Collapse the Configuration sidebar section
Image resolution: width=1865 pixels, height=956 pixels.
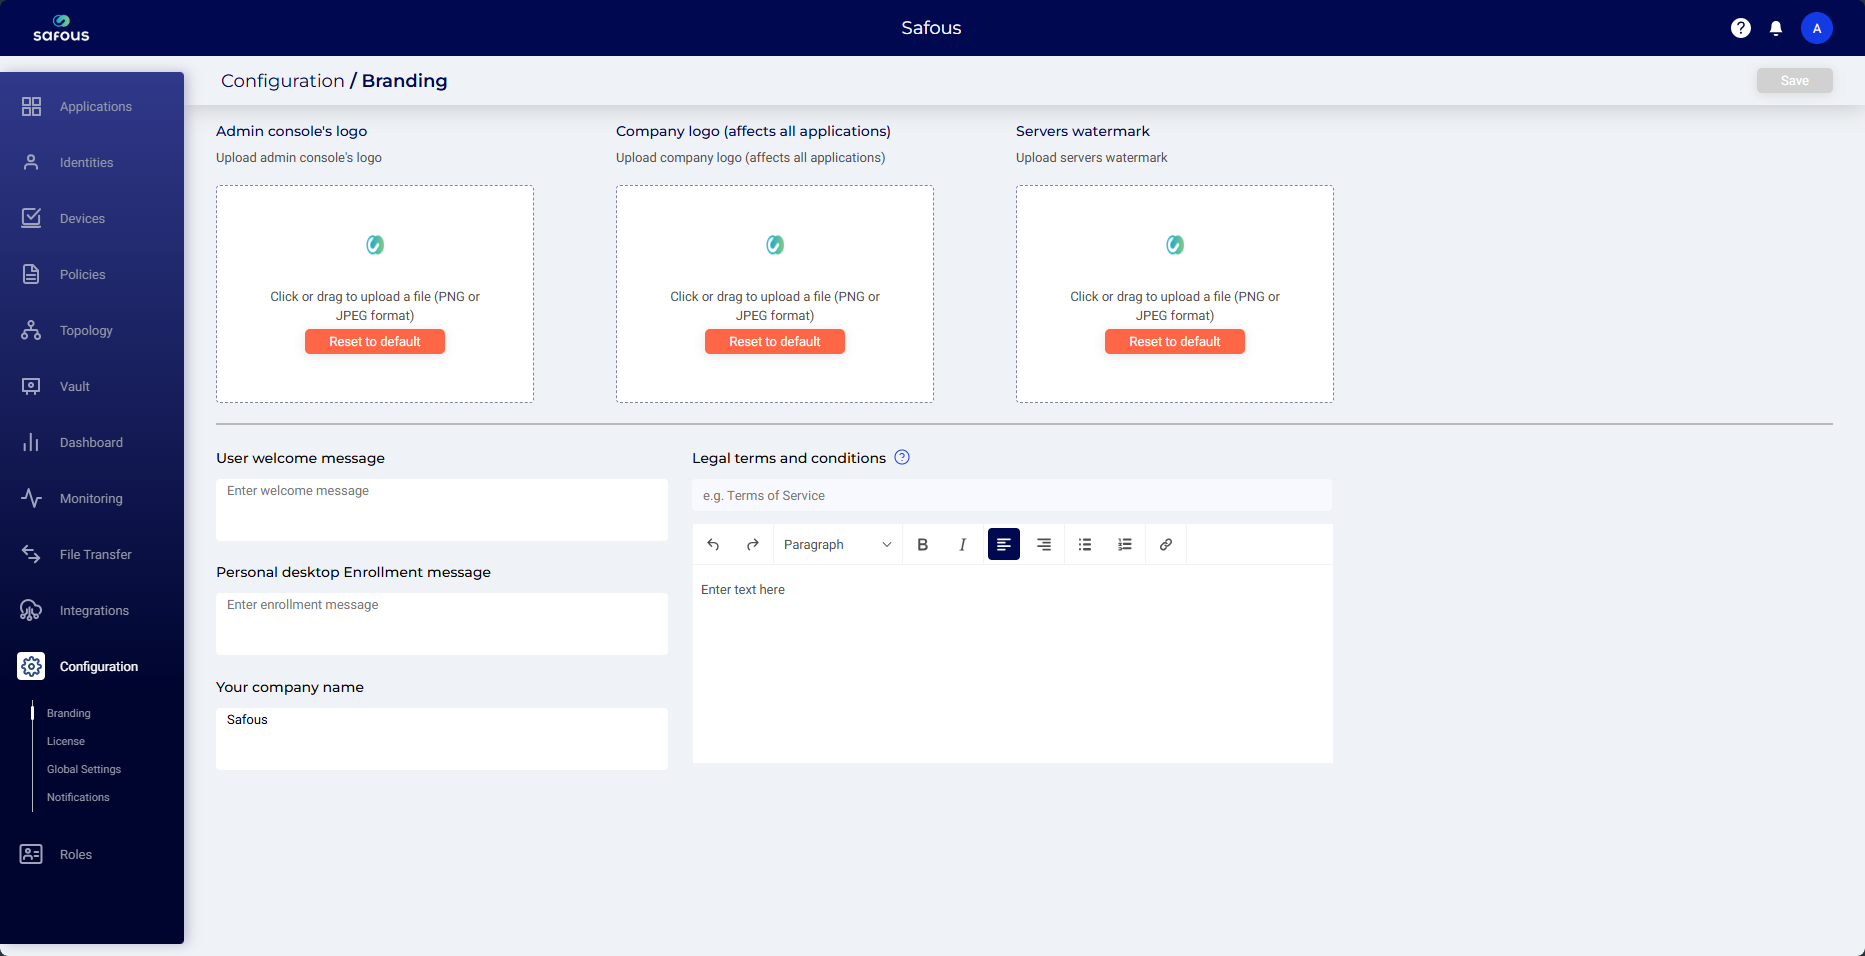tap(98, 667)
